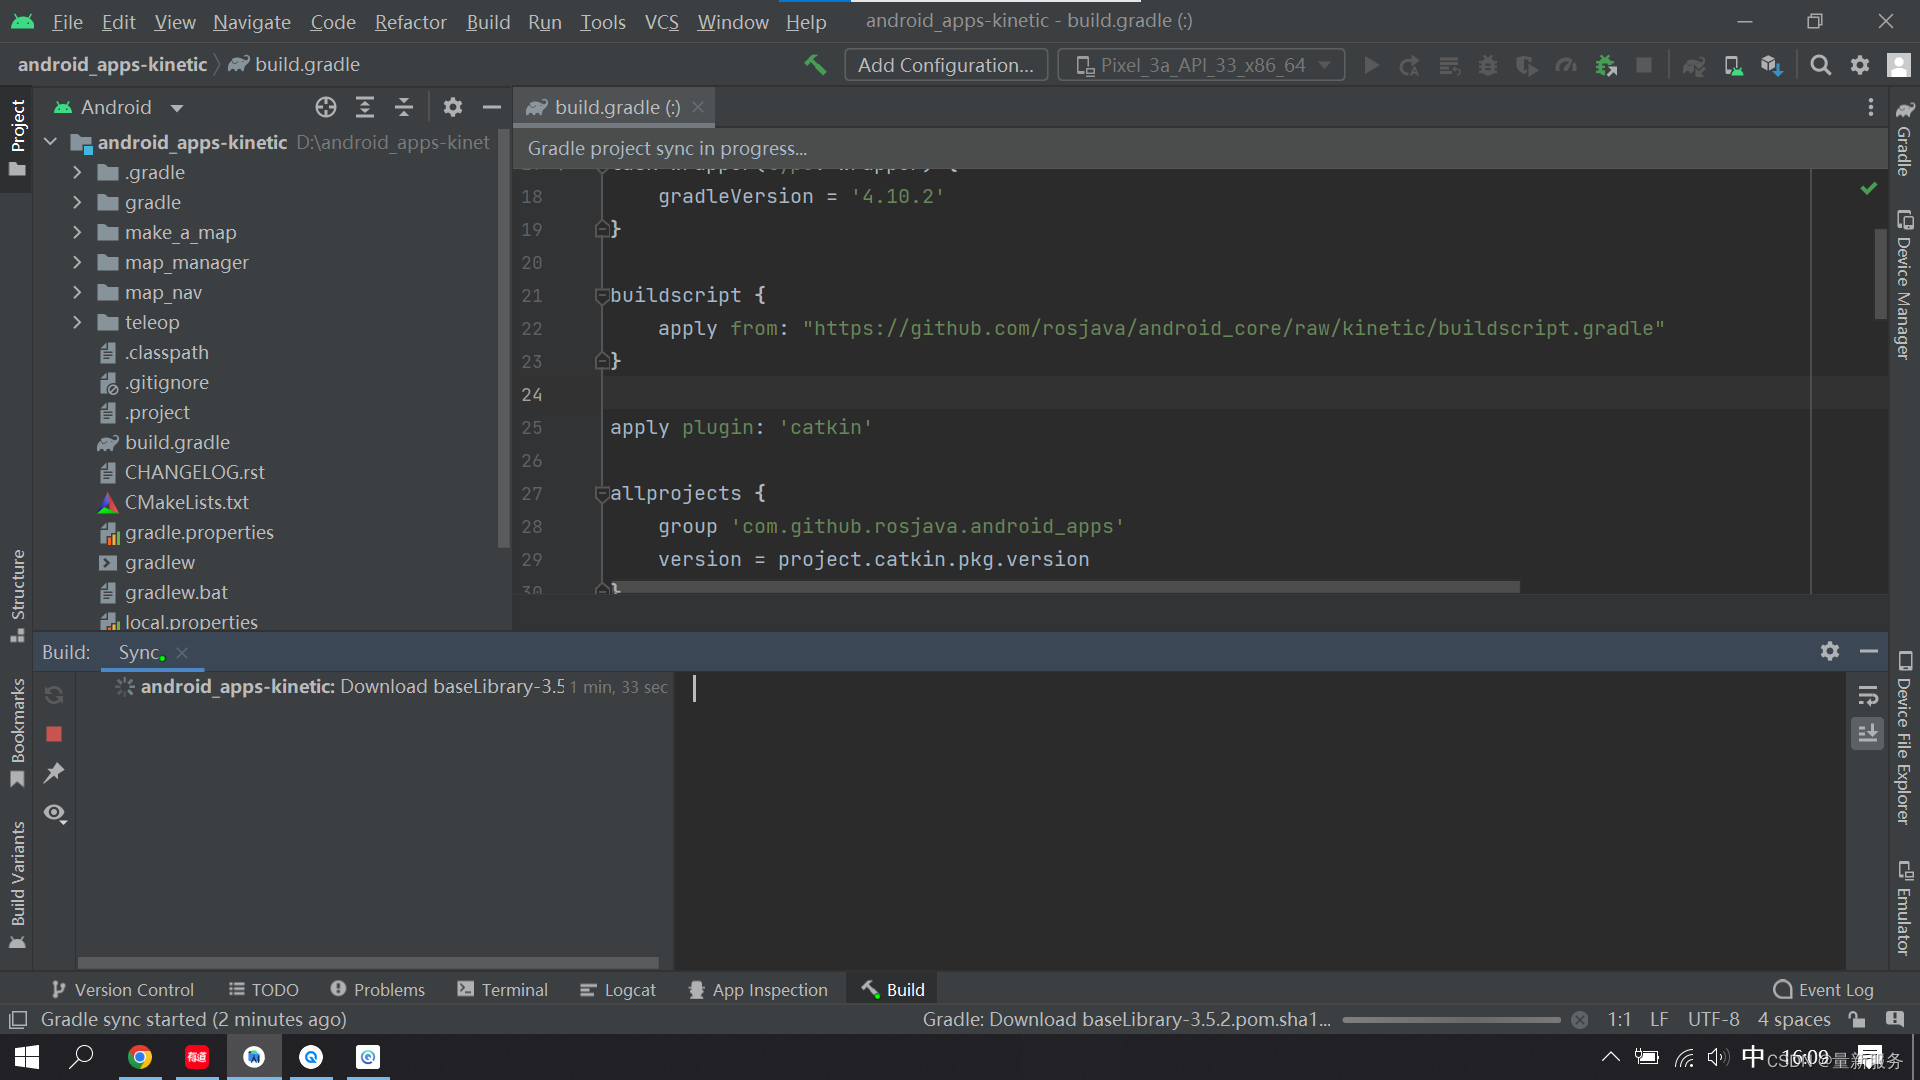Viewport: 1920px width, 1080px height.
Task: Stop the Gradle sync with red square
Action: (54, 734)
